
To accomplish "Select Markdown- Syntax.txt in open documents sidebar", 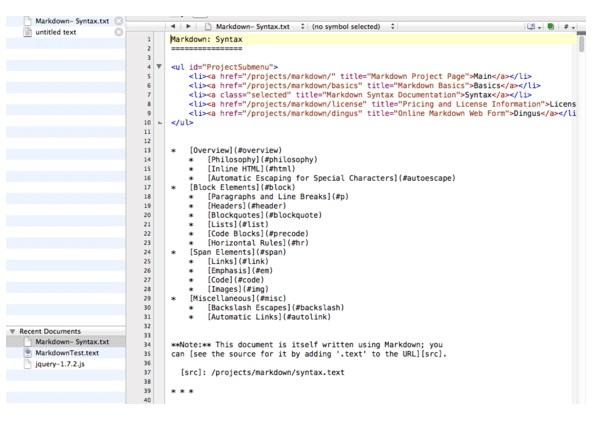I will pyautogui.click(x=72, y=21).
